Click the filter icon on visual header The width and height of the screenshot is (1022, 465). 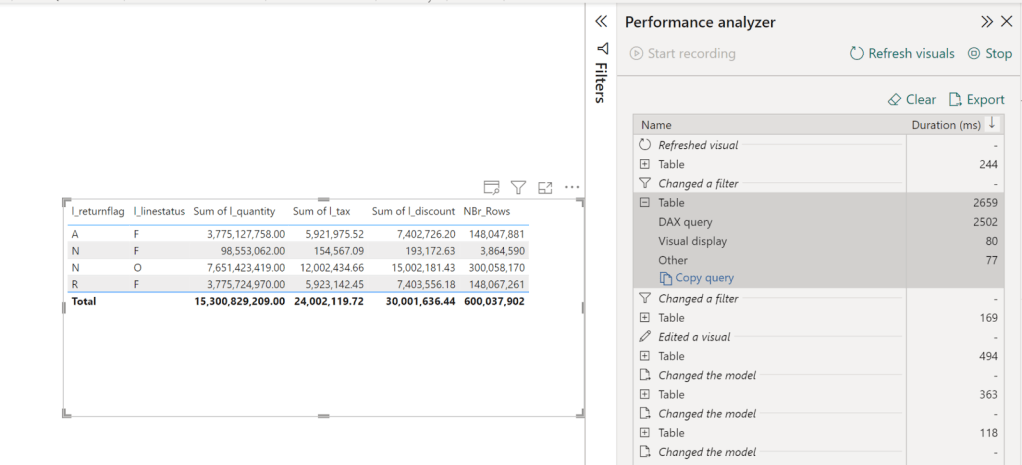(518, 187)
